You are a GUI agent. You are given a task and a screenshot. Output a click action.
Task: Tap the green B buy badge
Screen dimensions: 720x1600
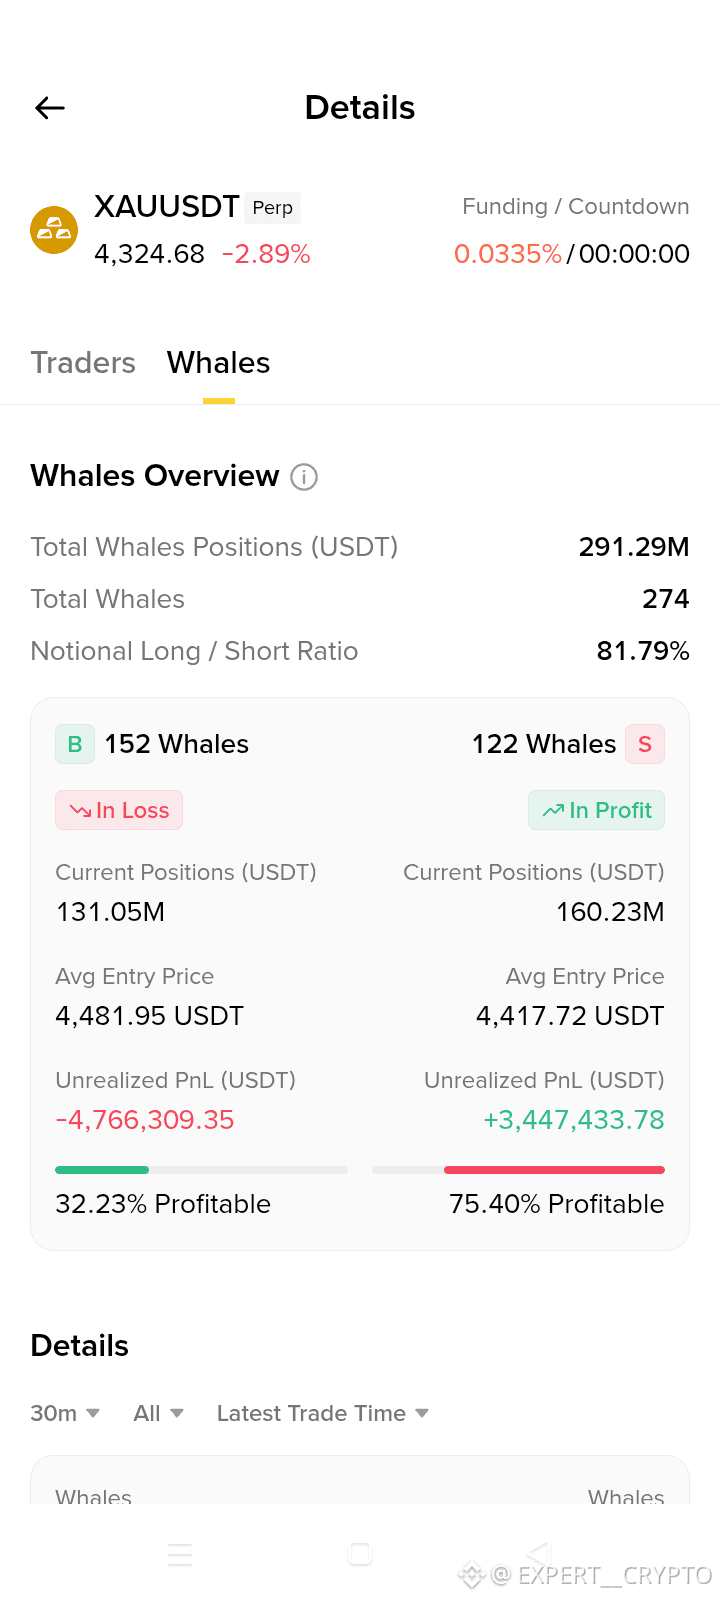(75, 744)
